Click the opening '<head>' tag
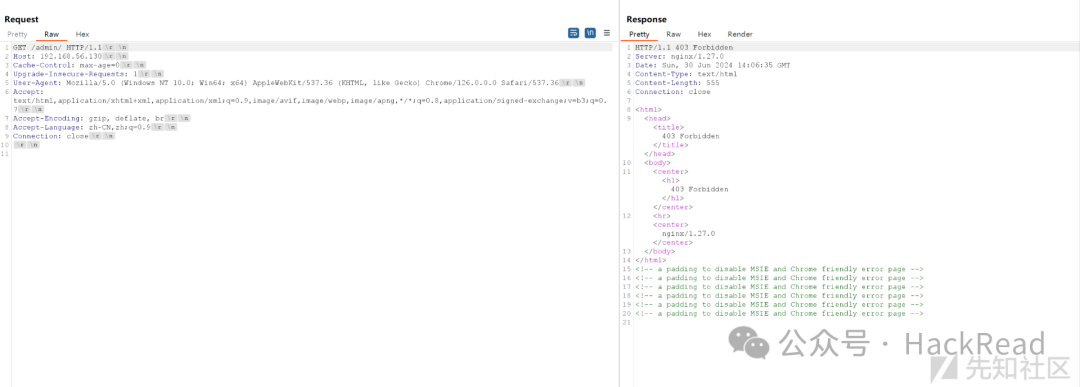The image size is (1080, 387). pyautogui.click(x=657, y=118)
